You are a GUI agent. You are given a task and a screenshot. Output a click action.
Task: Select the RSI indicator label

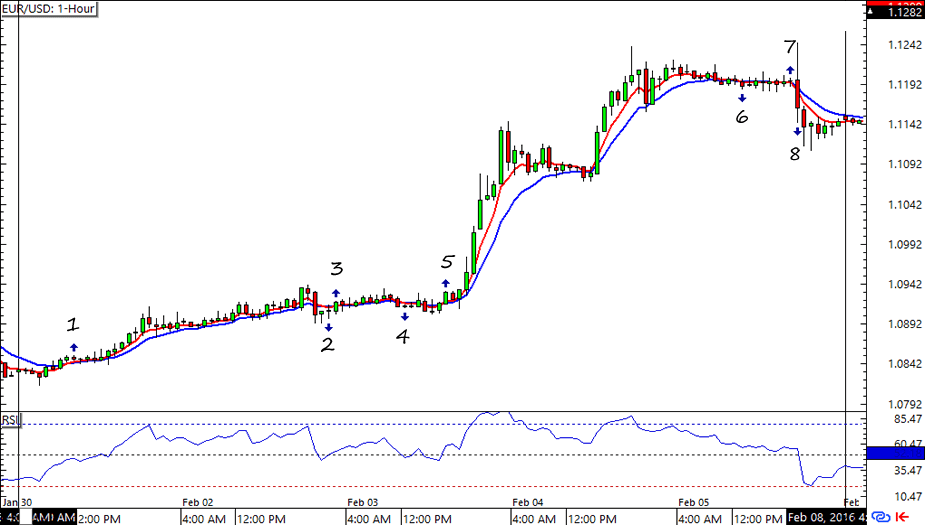(x=11, y=420)
